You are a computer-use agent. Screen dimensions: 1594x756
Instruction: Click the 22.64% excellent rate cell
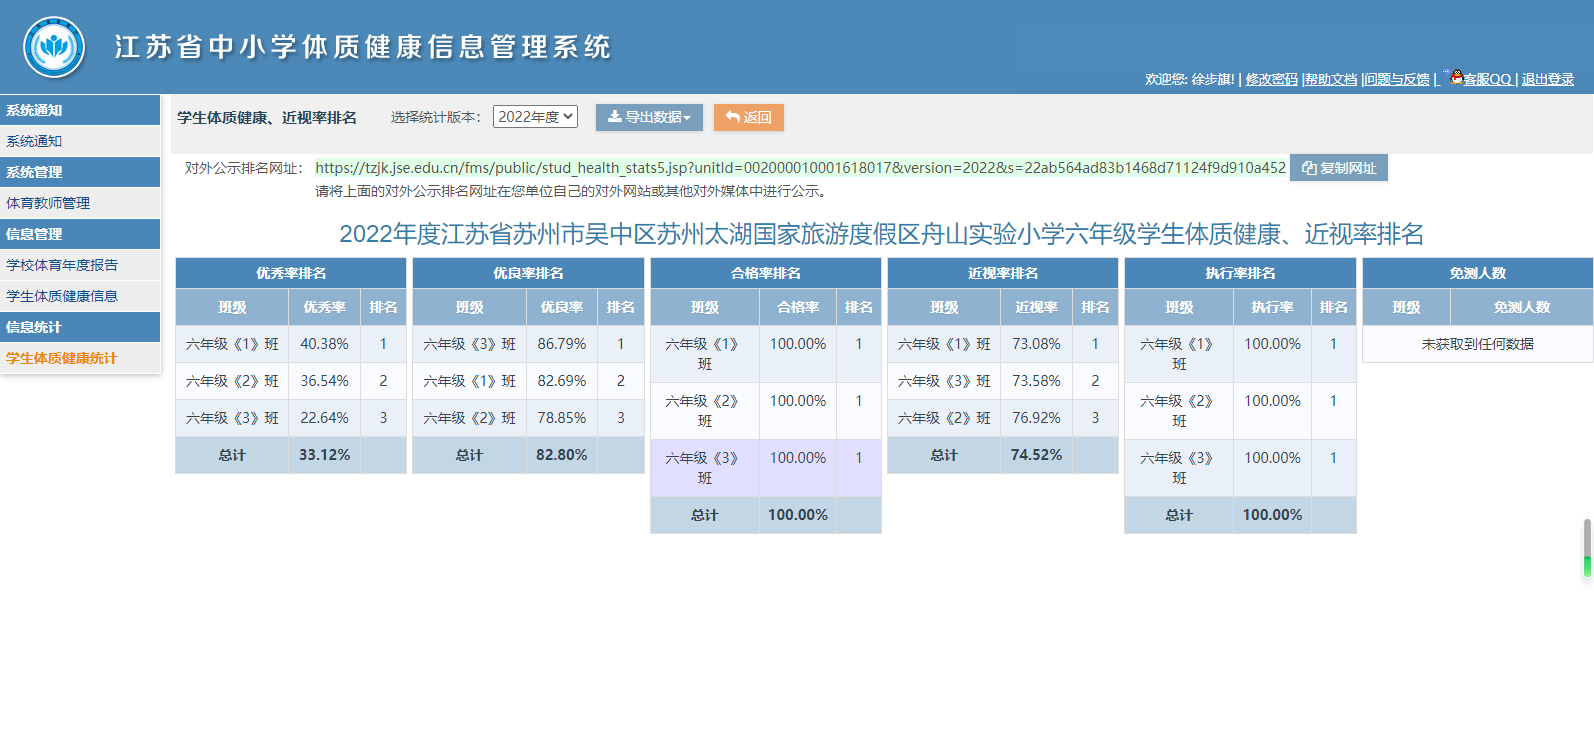point(325,418)
